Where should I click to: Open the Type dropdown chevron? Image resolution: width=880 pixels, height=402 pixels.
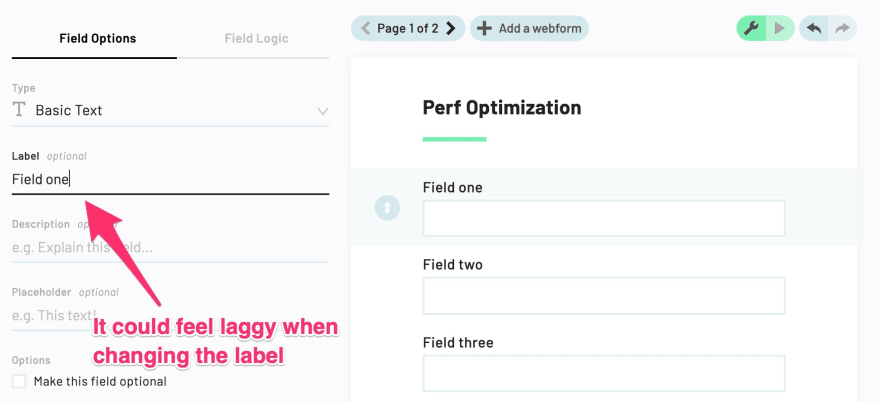pos(323,111)
